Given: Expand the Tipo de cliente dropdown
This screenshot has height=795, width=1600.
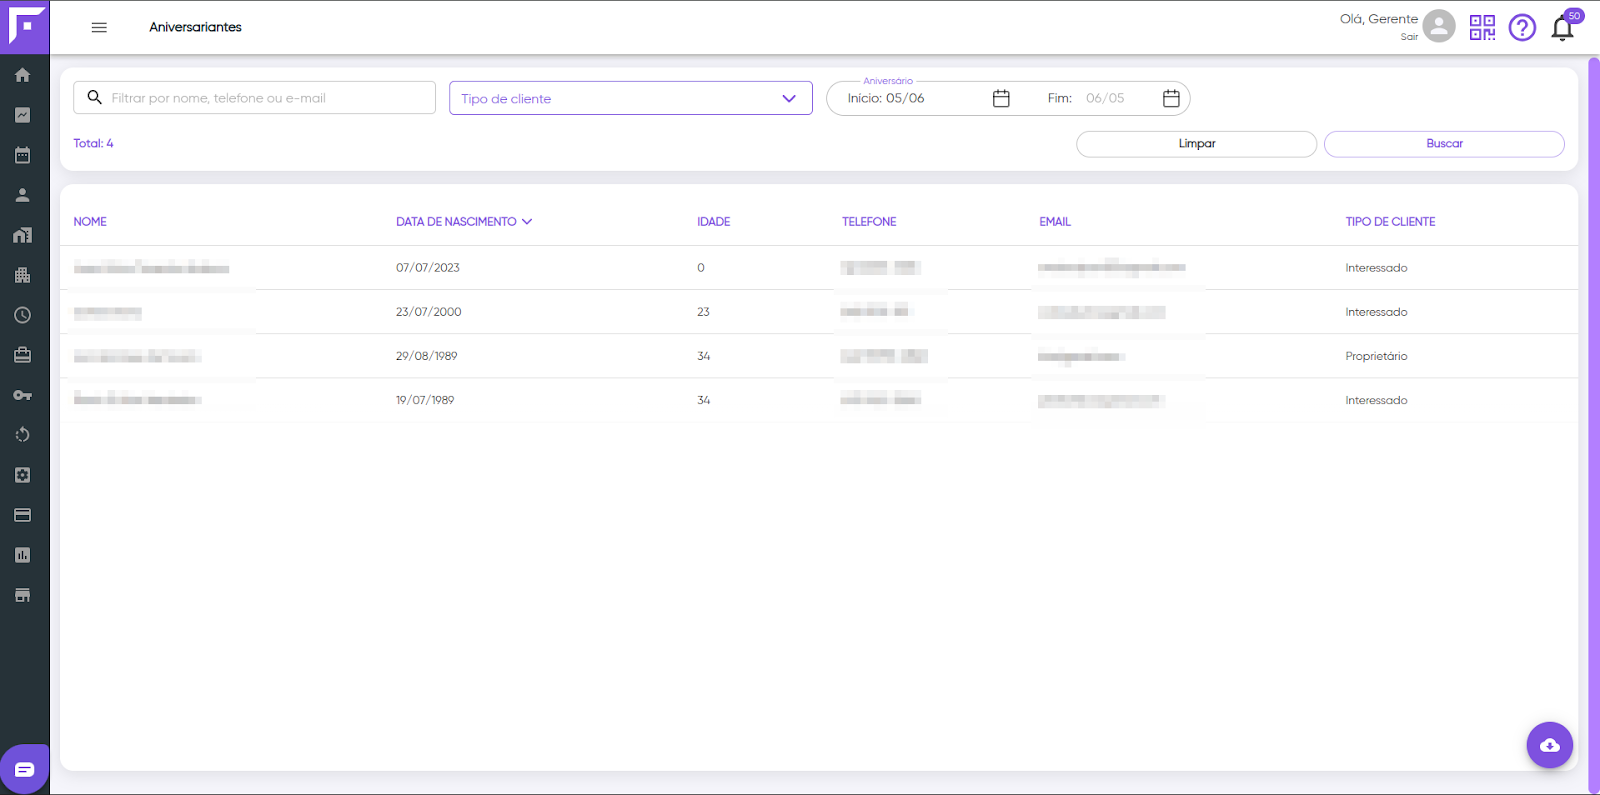Looking at the screenshot, I should coord(631,98).
